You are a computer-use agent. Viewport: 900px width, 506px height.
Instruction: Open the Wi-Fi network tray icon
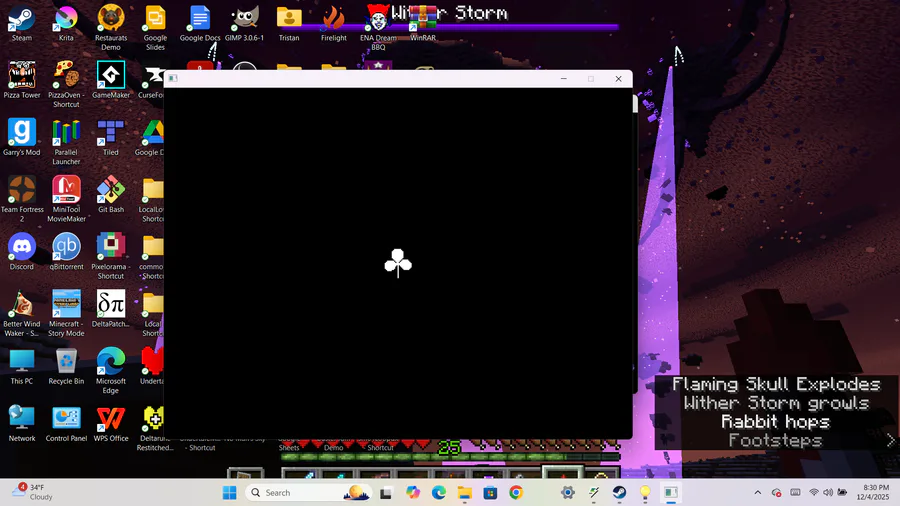click(x=814, y=492)
